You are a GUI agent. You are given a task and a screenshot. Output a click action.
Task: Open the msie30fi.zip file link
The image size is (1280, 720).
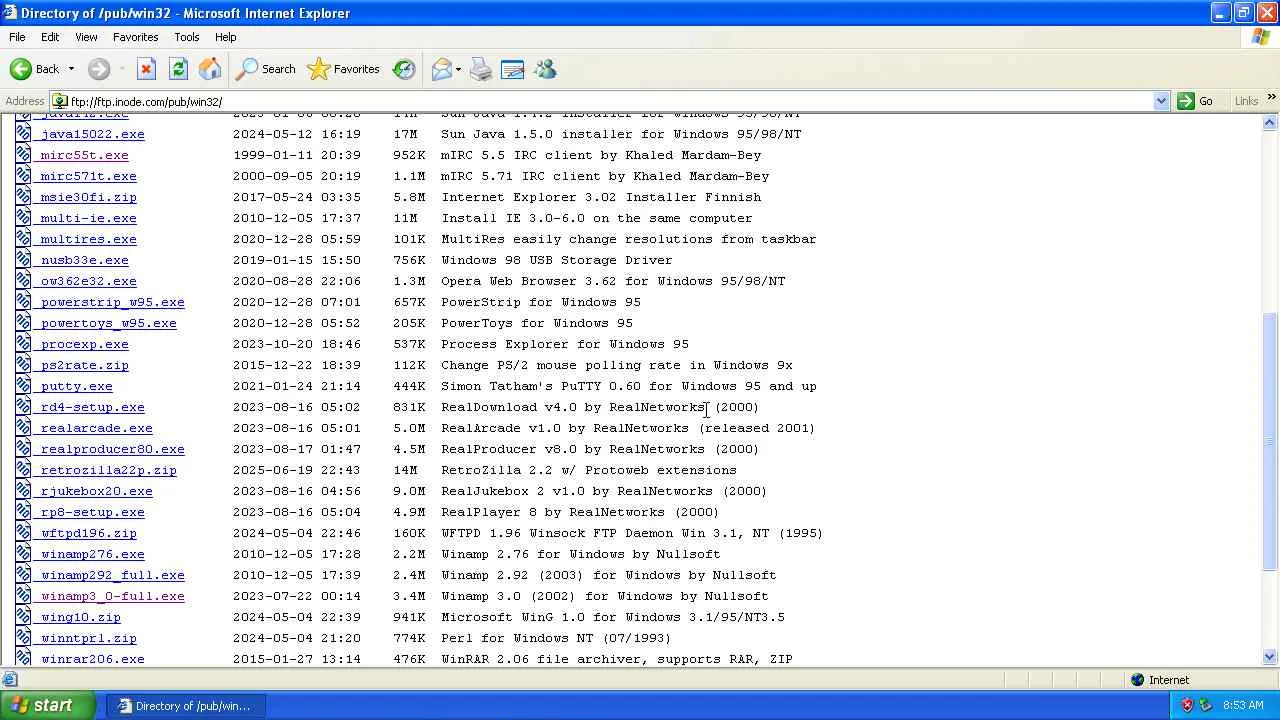[88, 197]
